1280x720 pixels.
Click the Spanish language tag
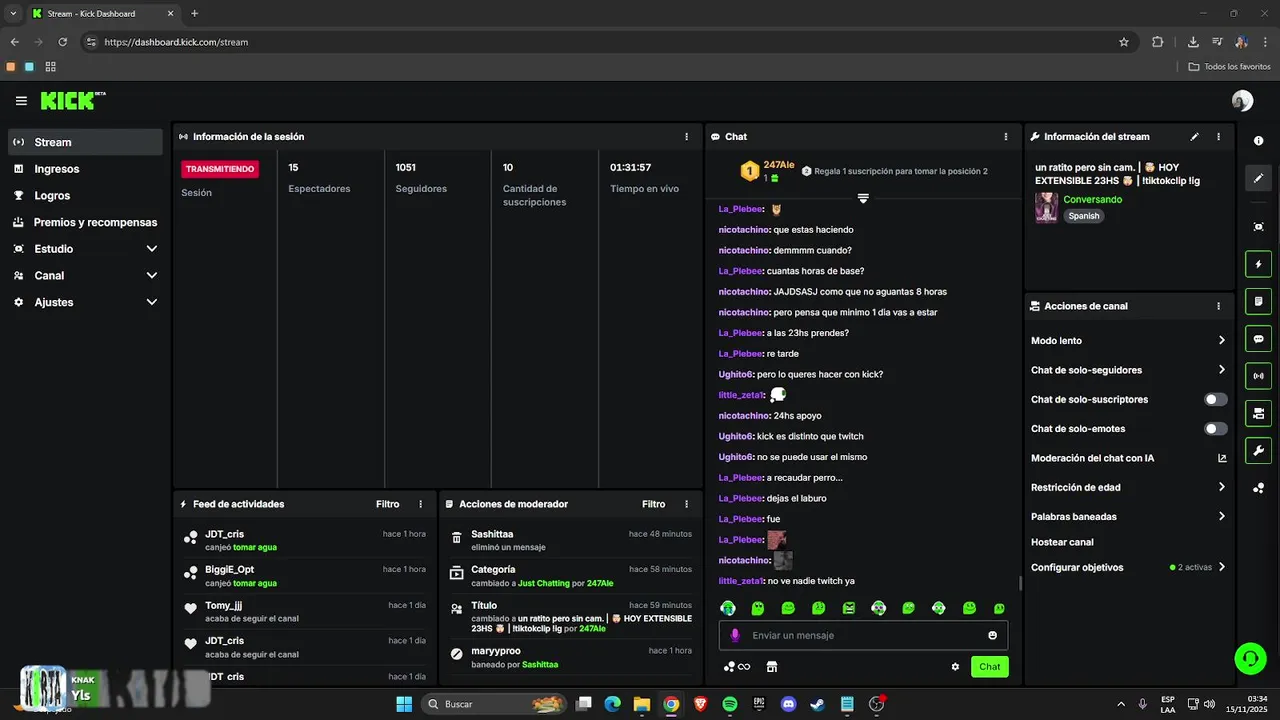pos(1083,216)
